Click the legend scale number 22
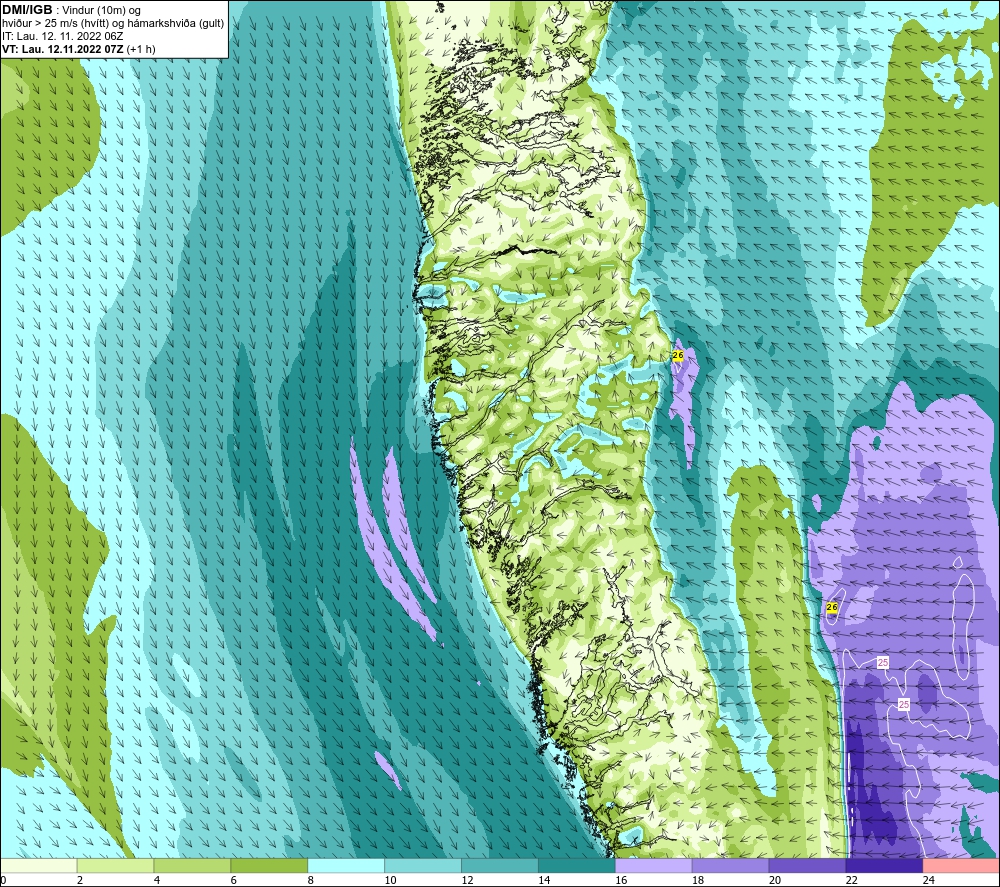The width and height of the screenshot is (1000, 887). click(852, 880)
